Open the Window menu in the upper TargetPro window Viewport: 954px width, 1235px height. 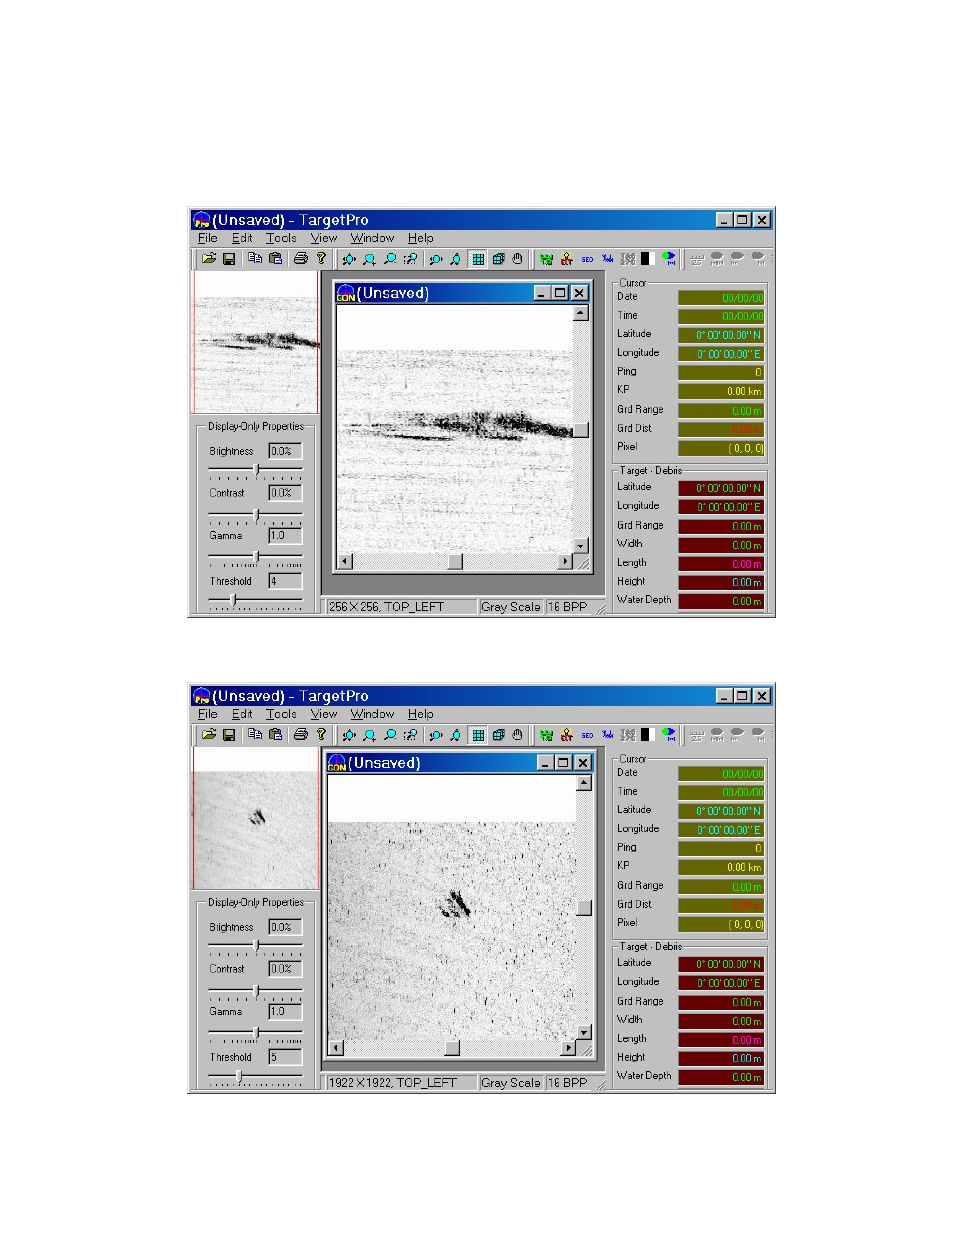372,238
